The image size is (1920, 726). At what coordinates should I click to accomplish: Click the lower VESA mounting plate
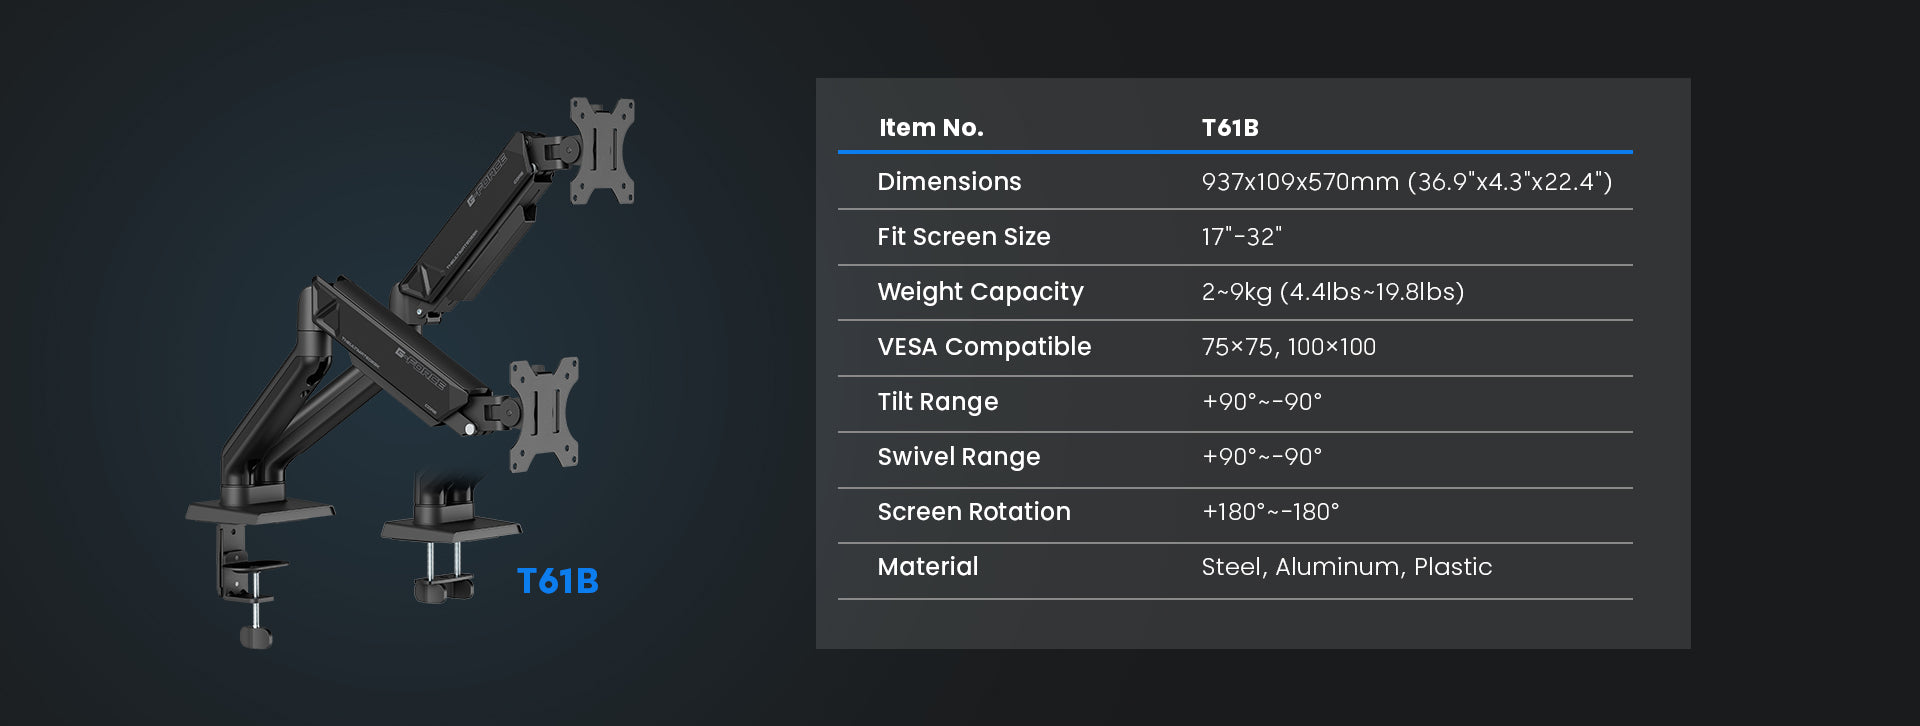pos(544,413)
